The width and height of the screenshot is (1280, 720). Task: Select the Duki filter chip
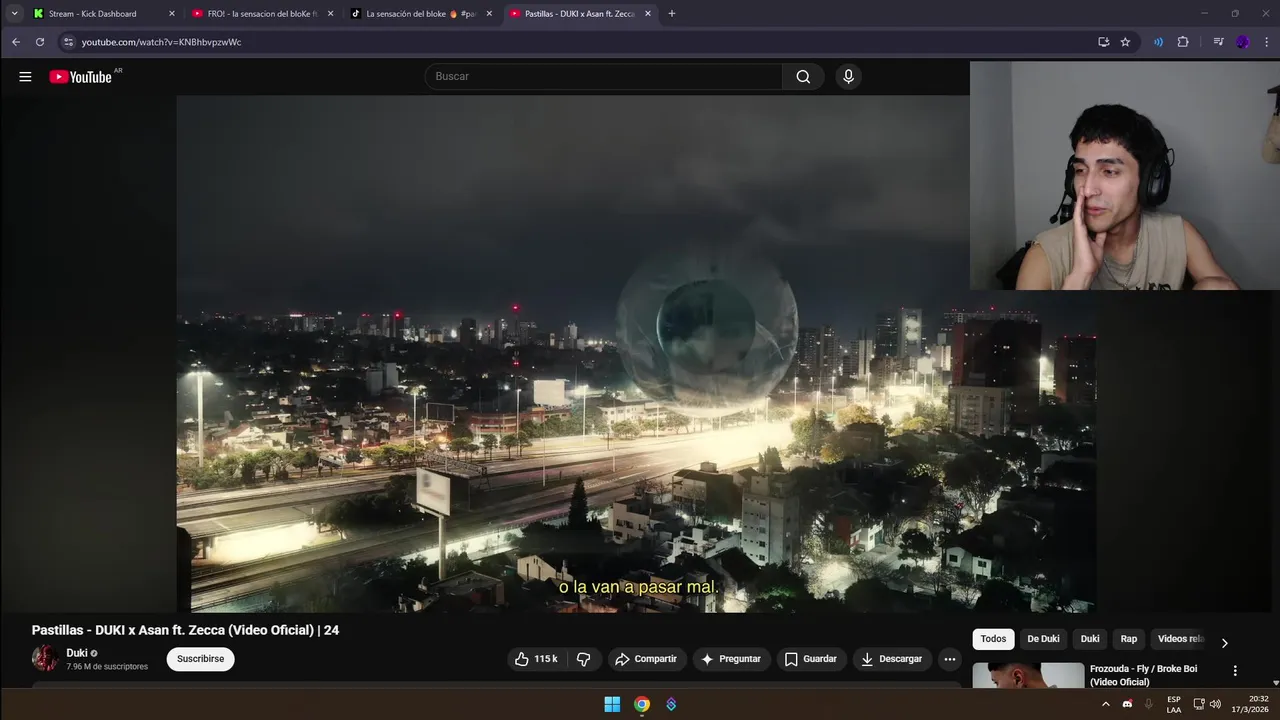point(1090,639)
